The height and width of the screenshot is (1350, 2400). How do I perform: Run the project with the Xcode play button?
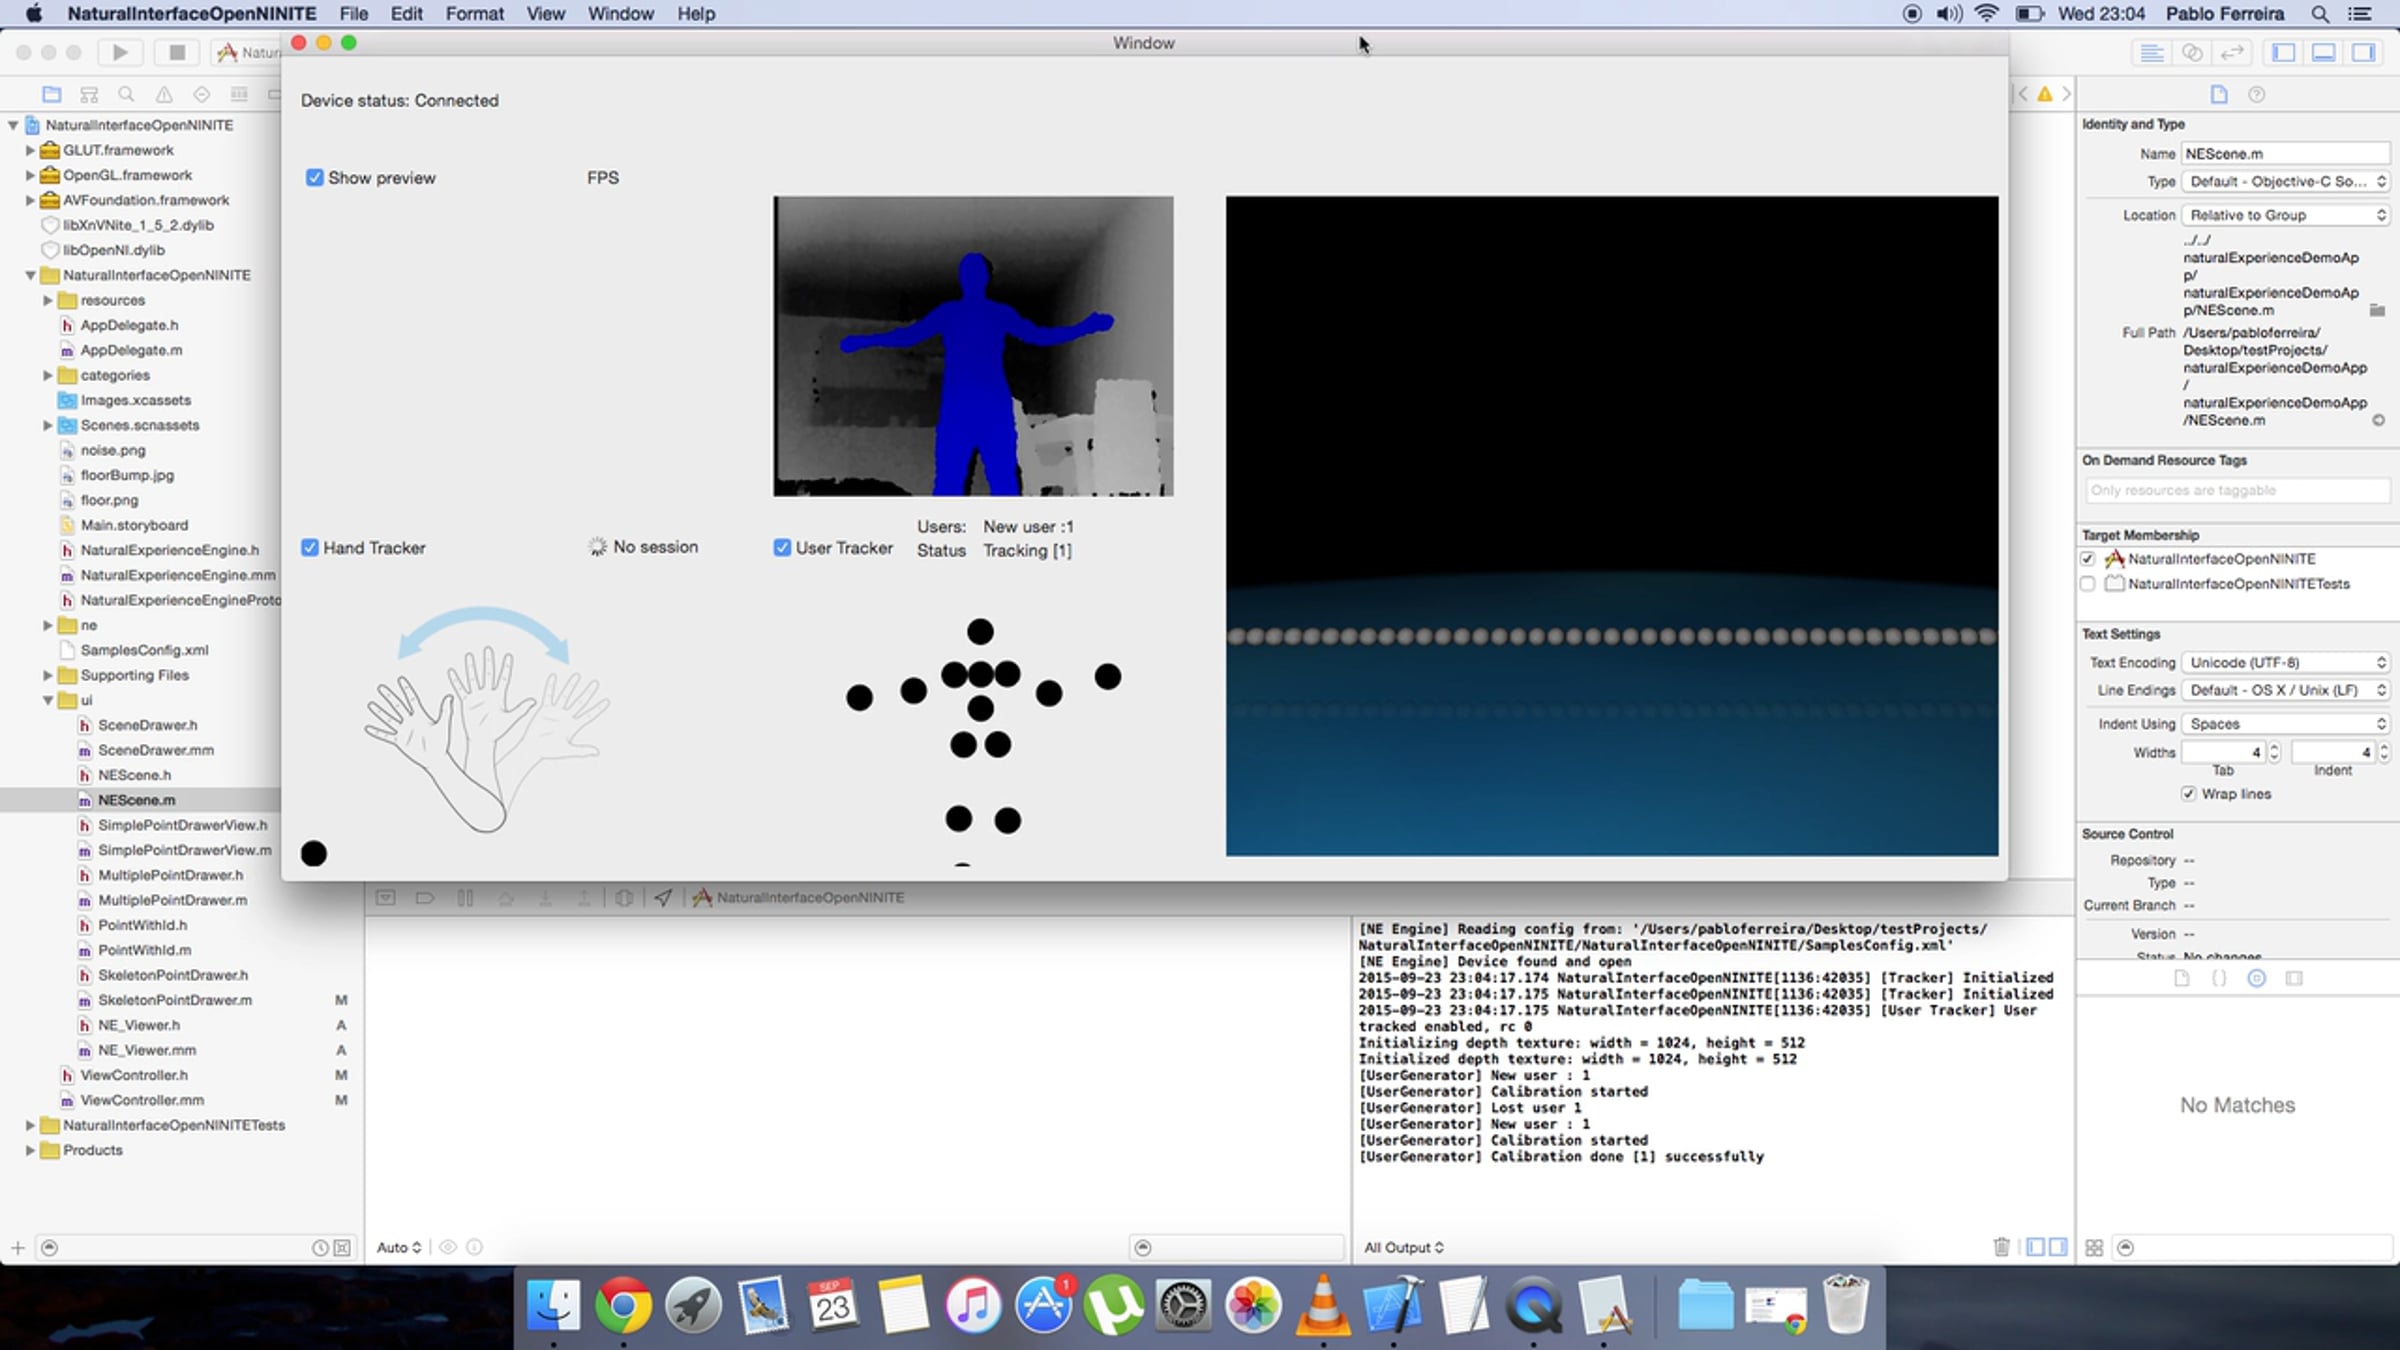click(x=120, y=52)
